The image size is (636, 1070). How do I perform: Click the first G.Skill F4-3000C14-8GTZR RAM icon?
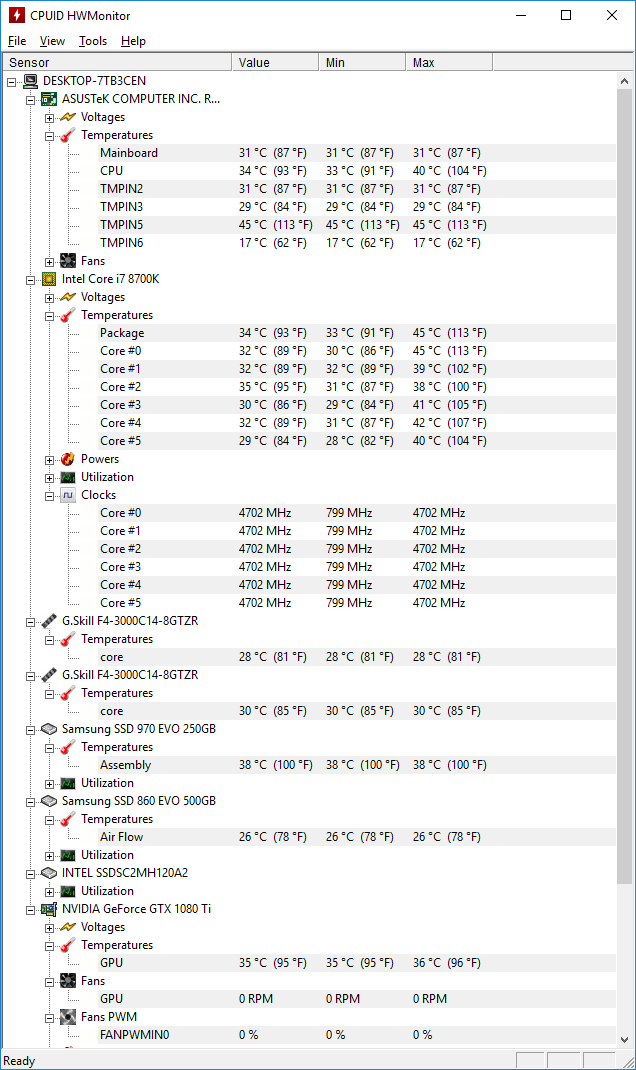tap(49, 621)
